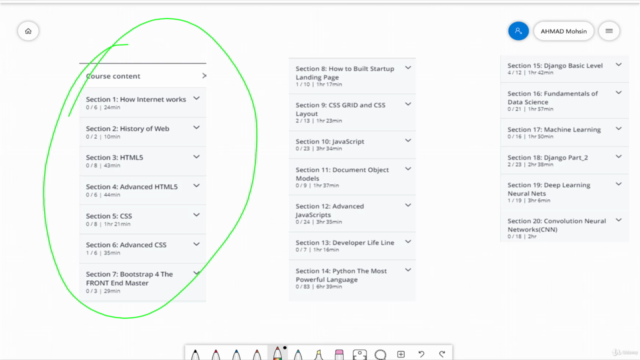
Task: Expand Section 9 CSS GRID chevron
Action: tap(408, 104)
